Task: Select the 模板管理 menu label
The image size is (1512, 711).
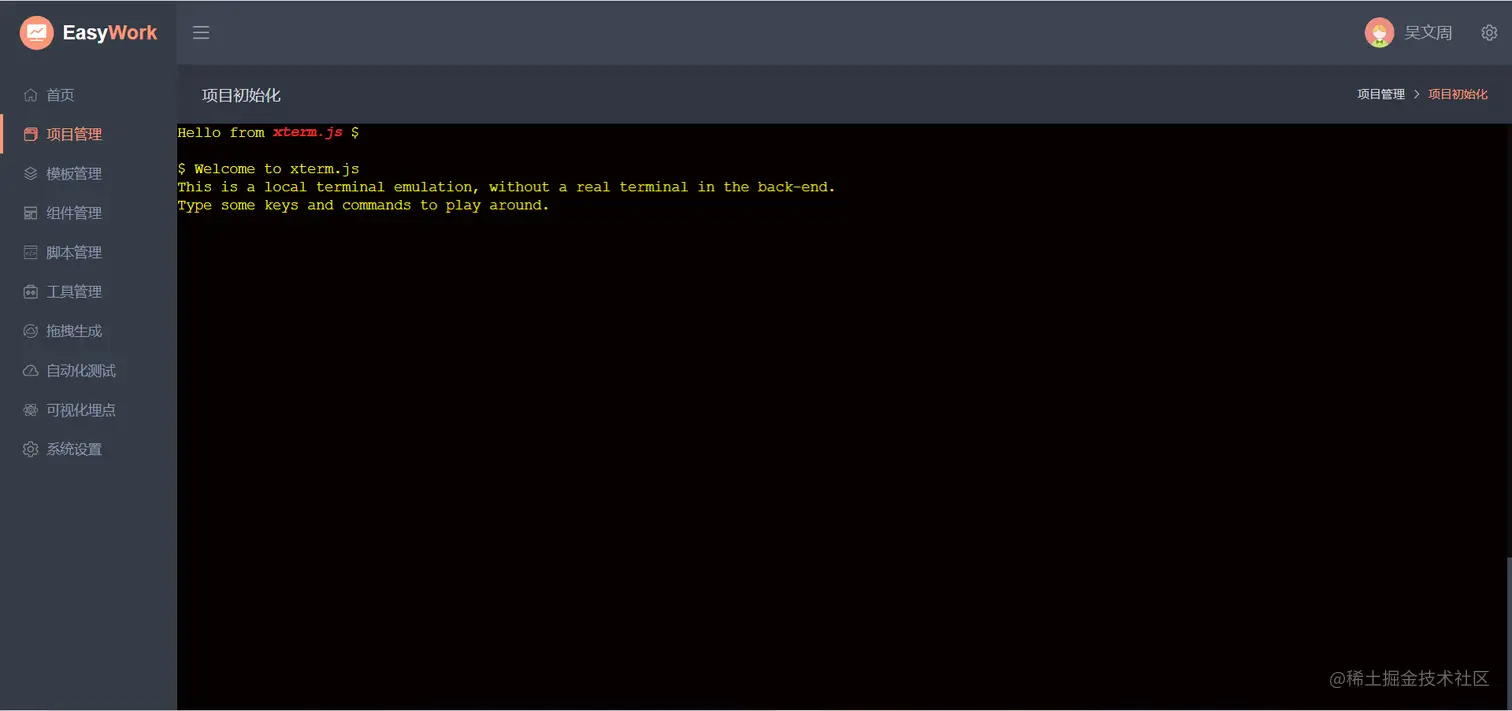Action: (74, 174)
